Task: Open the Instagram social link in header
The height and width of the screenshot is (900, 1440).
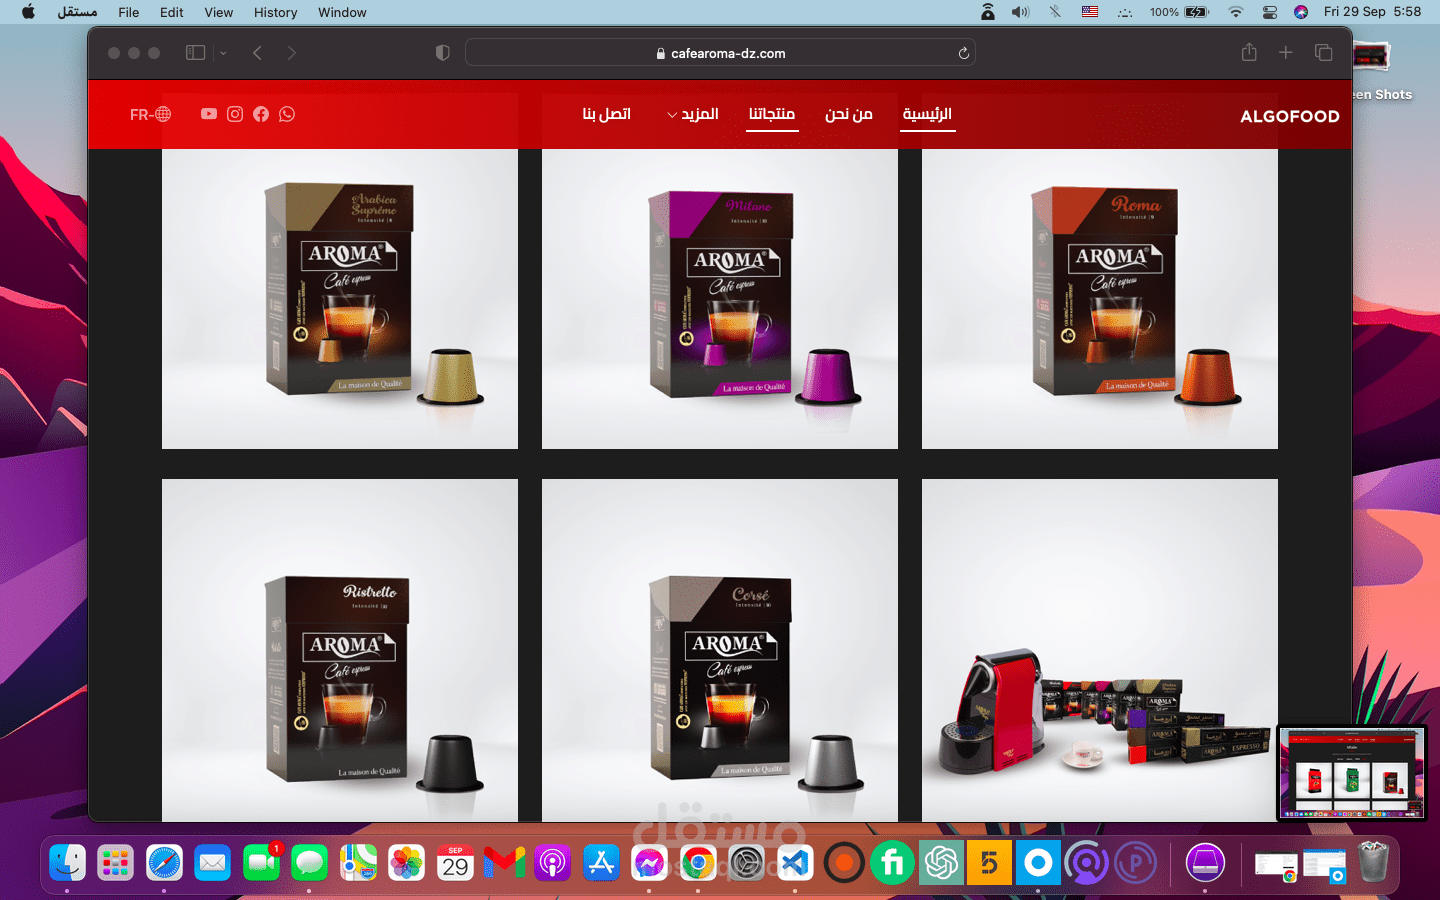Action: click(235, 114)
